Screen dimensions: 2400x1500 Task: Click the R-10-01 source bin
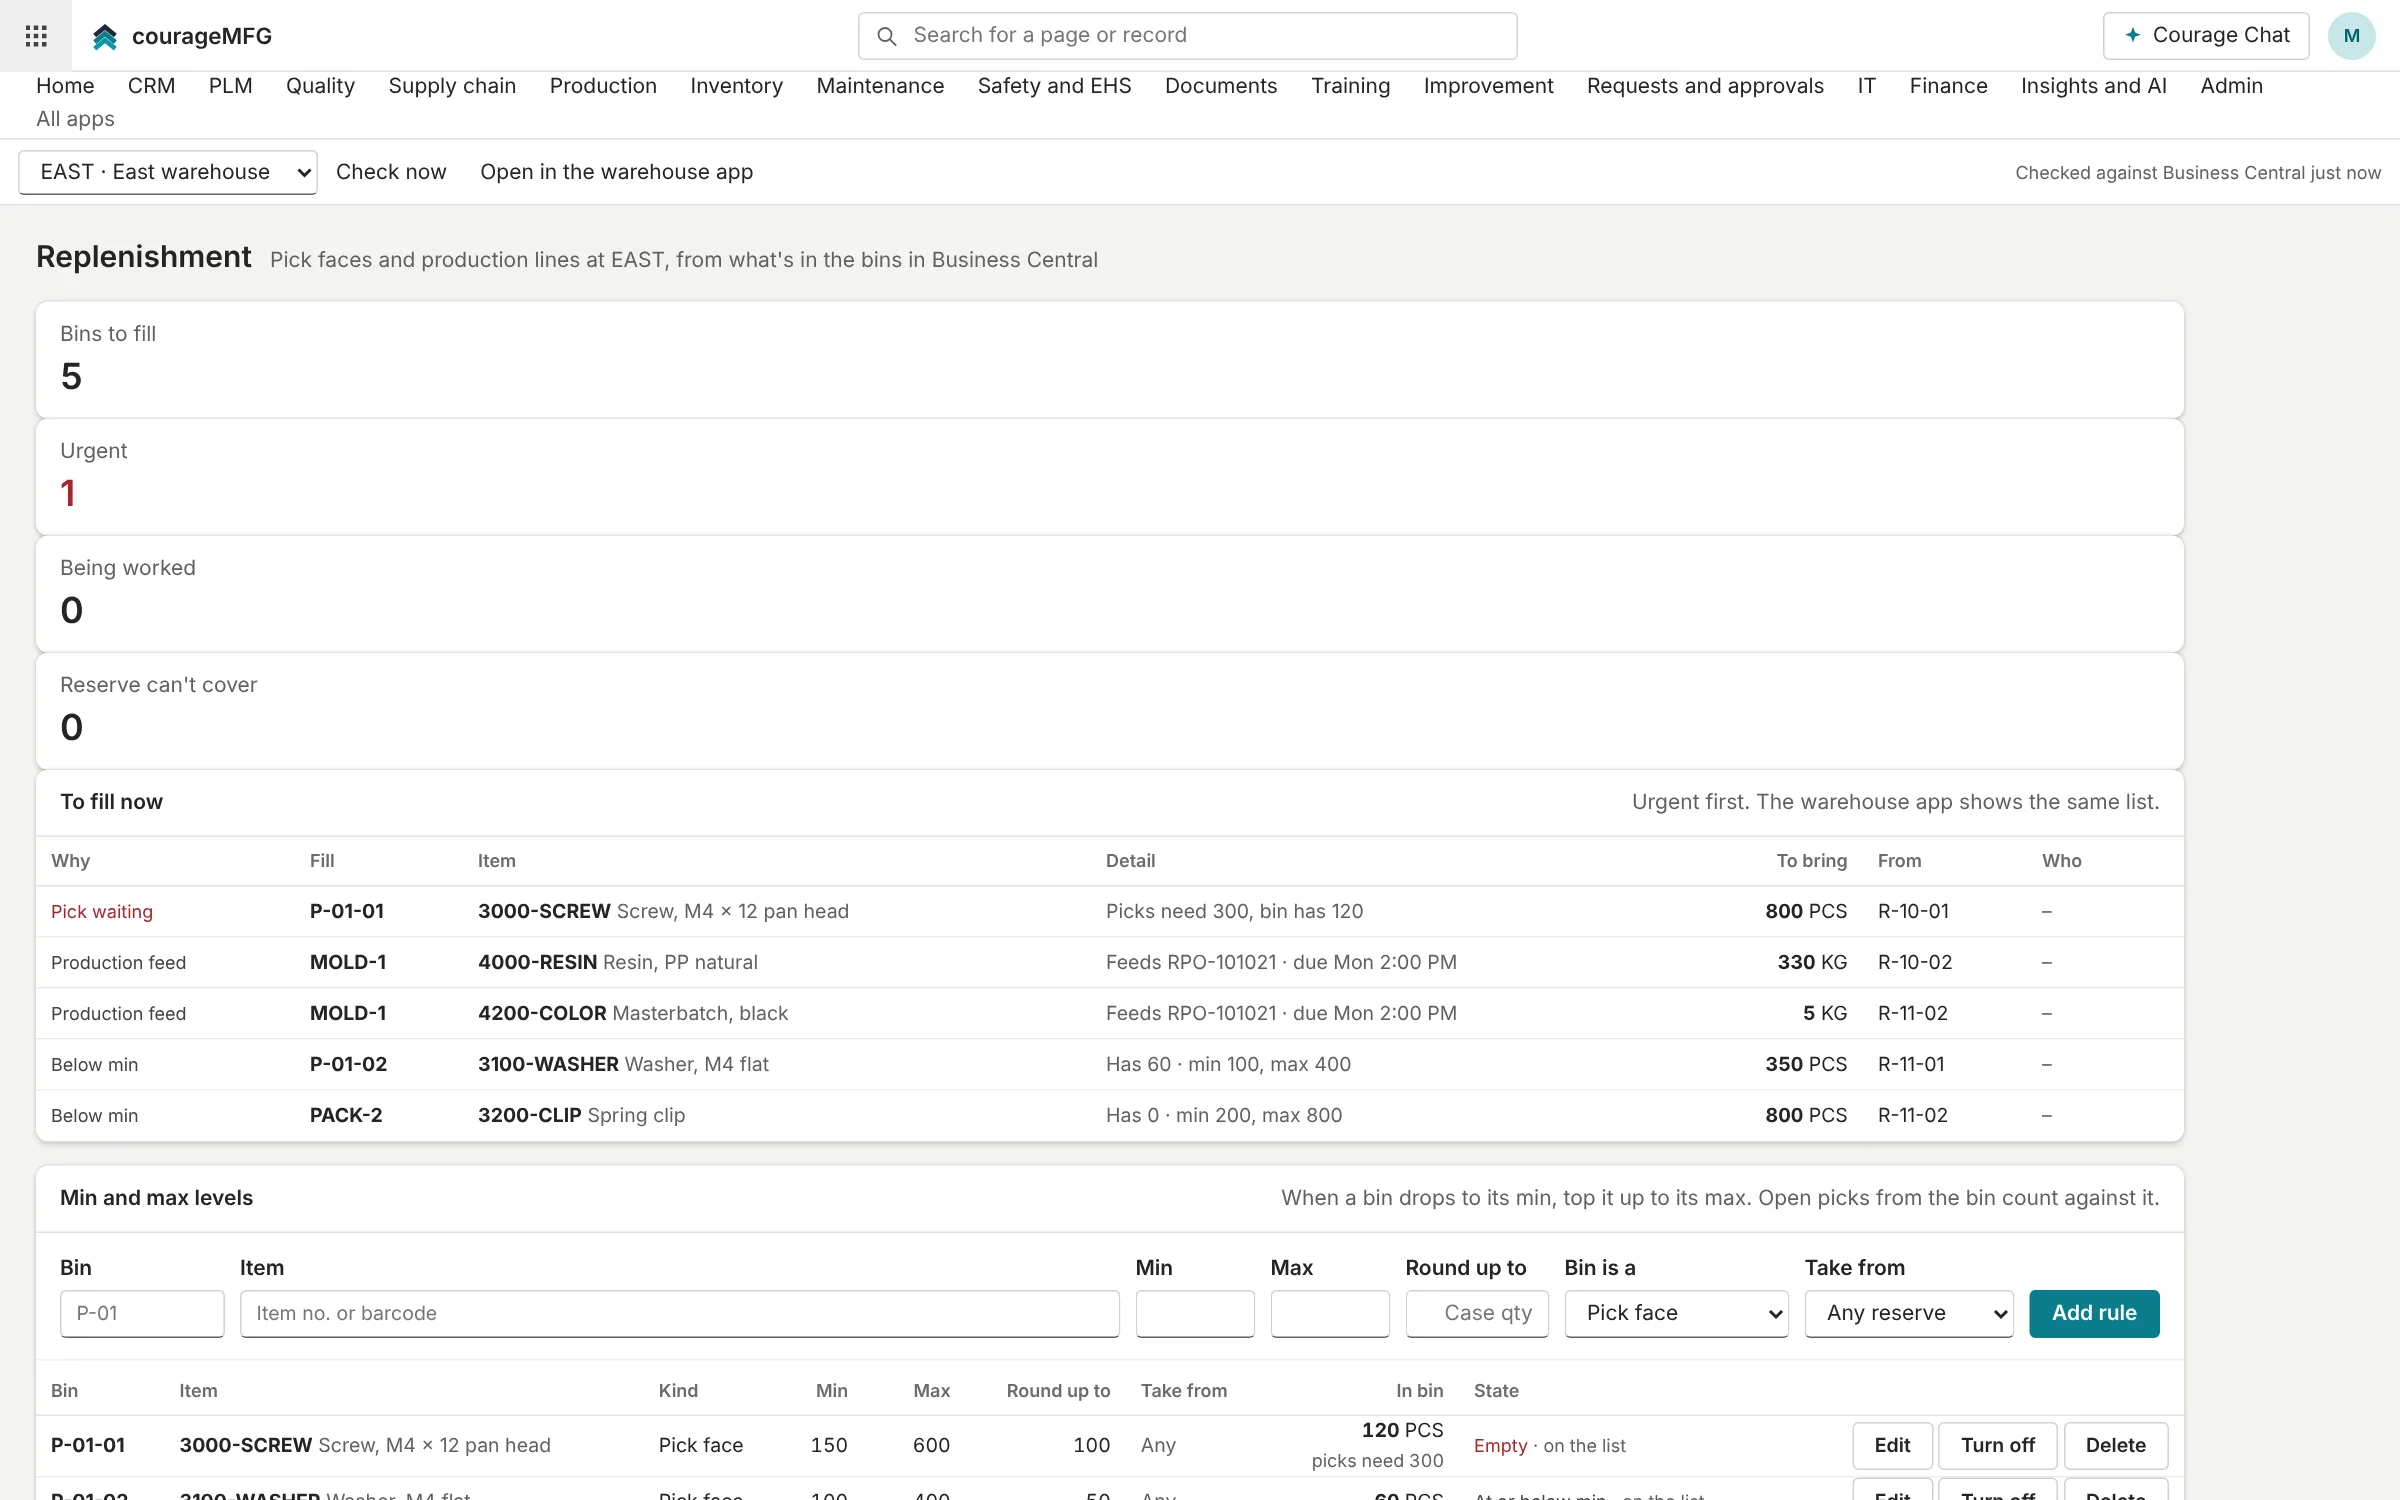pos(1913,911)
